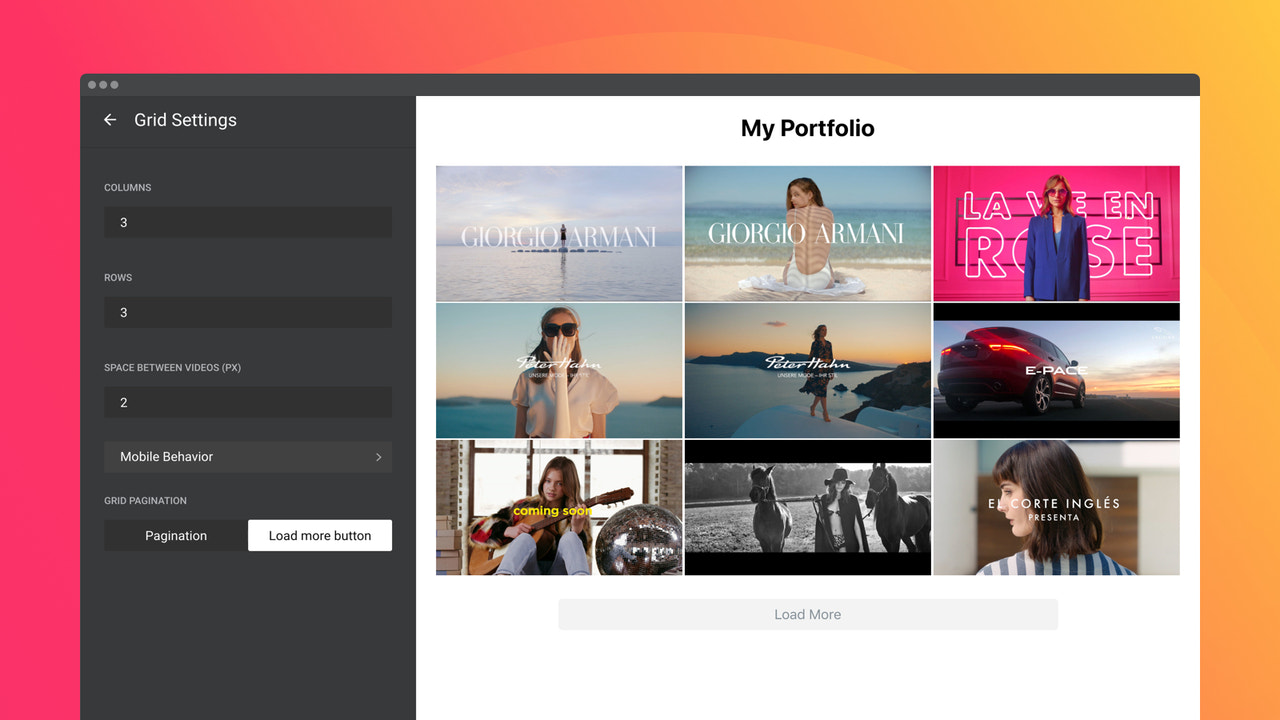Click the Giorgio Armani beach sitting video

(807, 233)
